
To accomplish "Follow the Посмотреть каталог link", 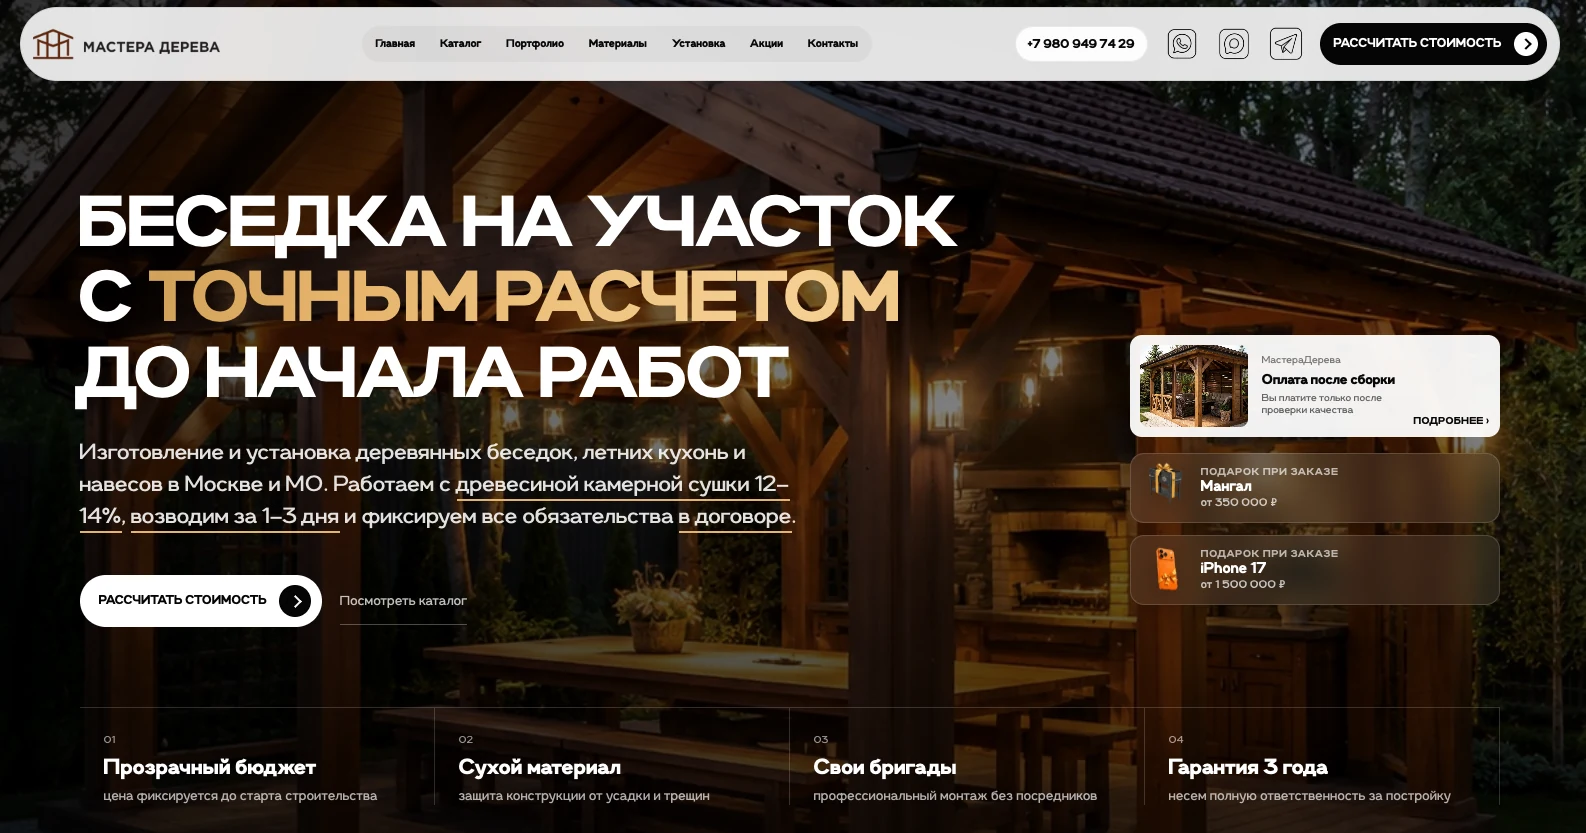I will [403, 601].
